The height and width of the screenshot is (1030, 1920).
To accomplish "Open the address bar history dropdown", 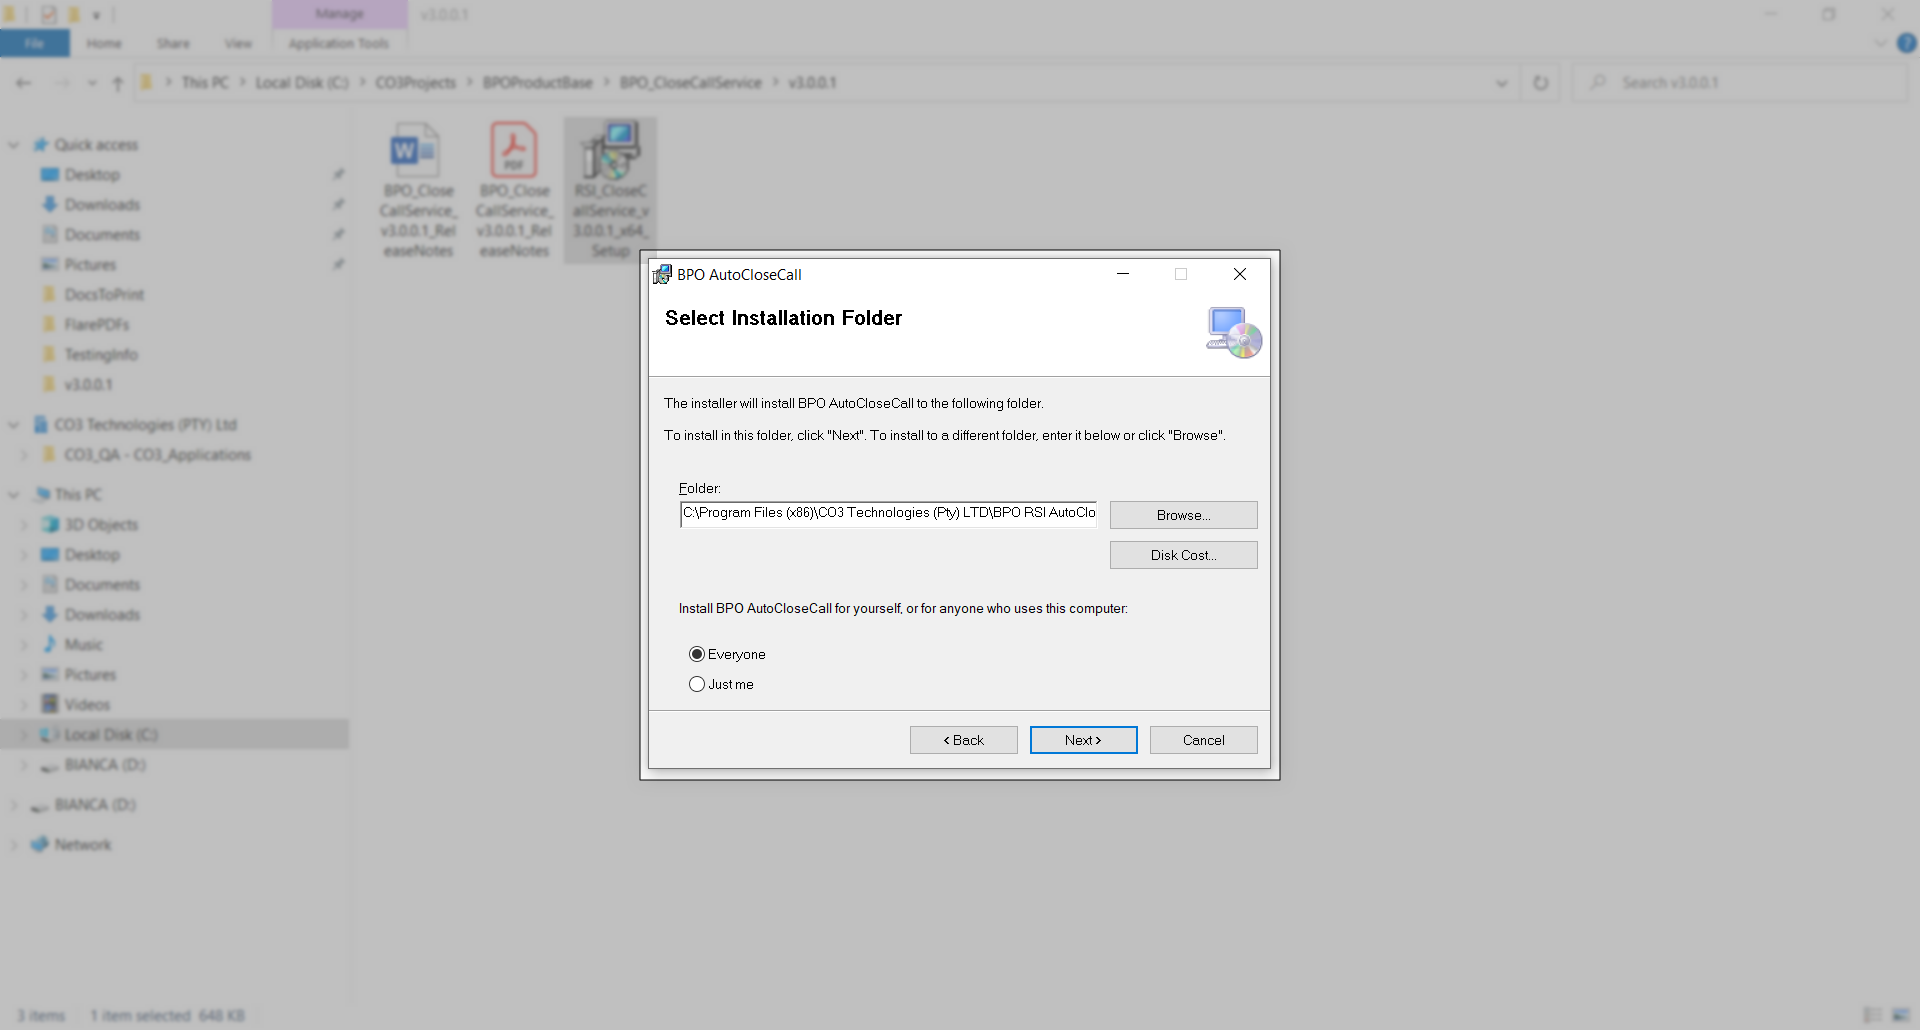I will click(x=1501, y=83).
